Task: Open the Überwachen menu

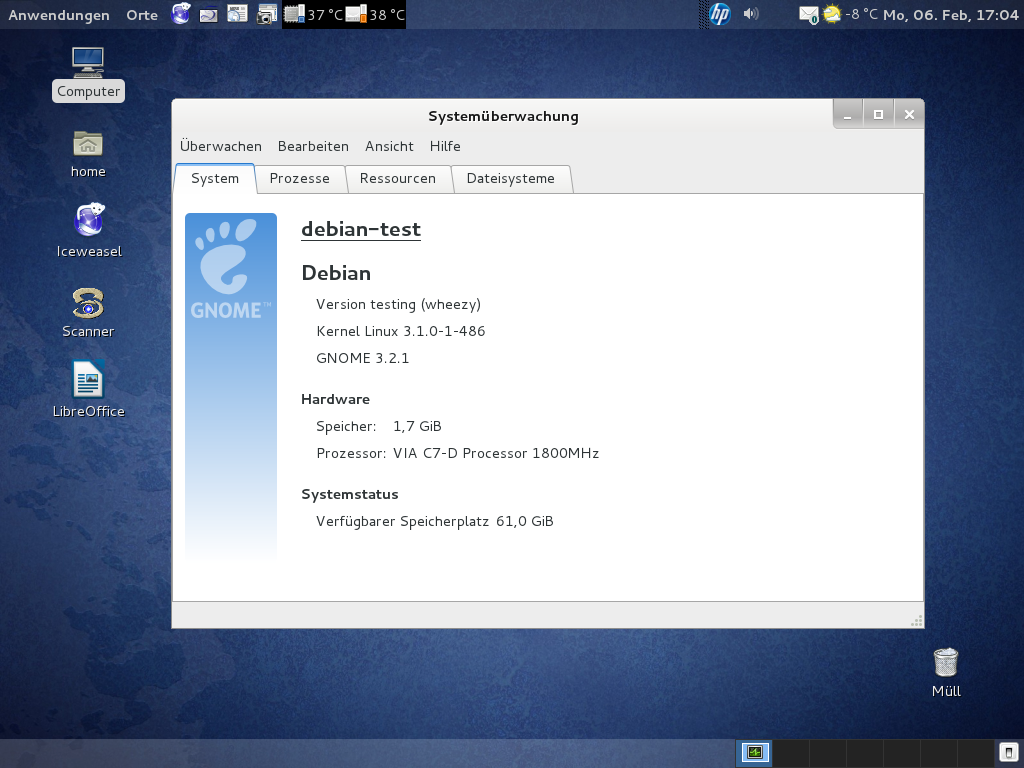Action: [x=221, y=146]
